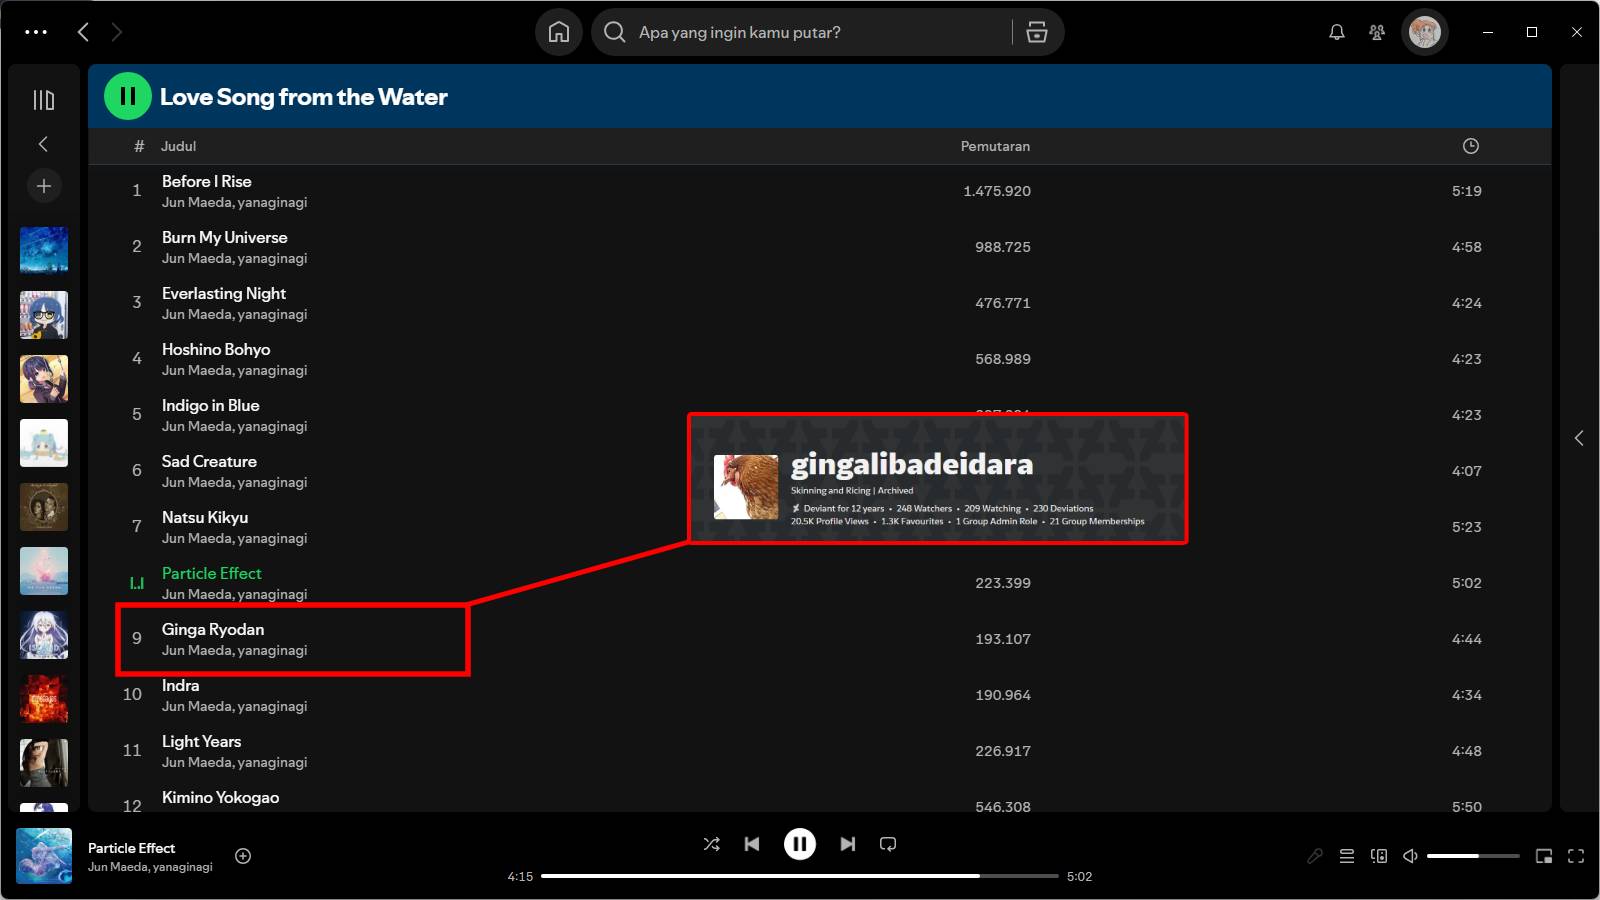Open the Your Library icon

(44, 100)
